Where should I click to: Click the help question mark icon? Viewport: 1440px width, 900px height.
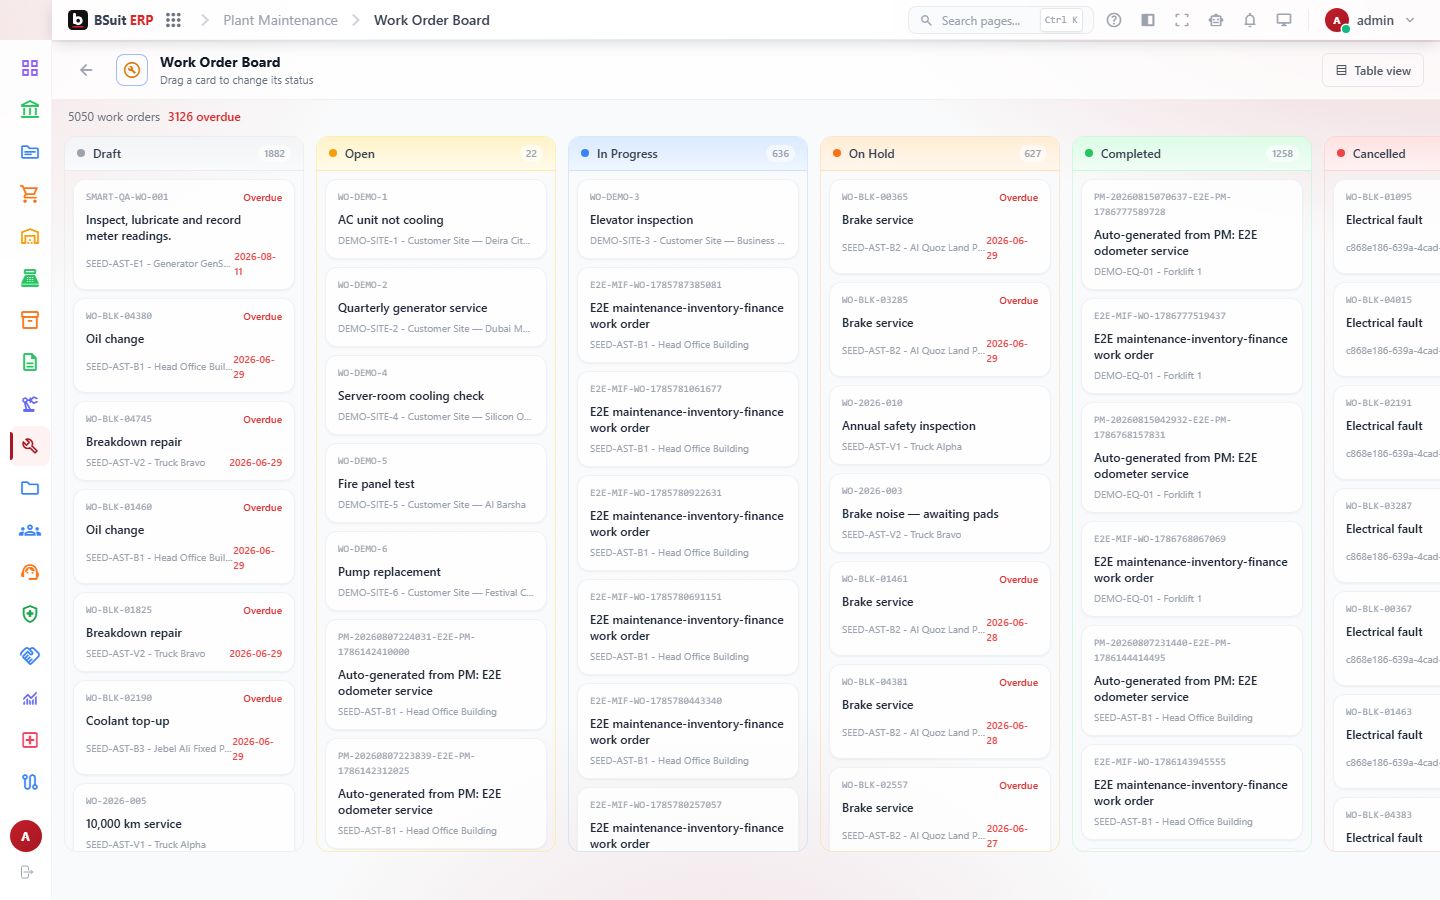tap(1114, 20)
